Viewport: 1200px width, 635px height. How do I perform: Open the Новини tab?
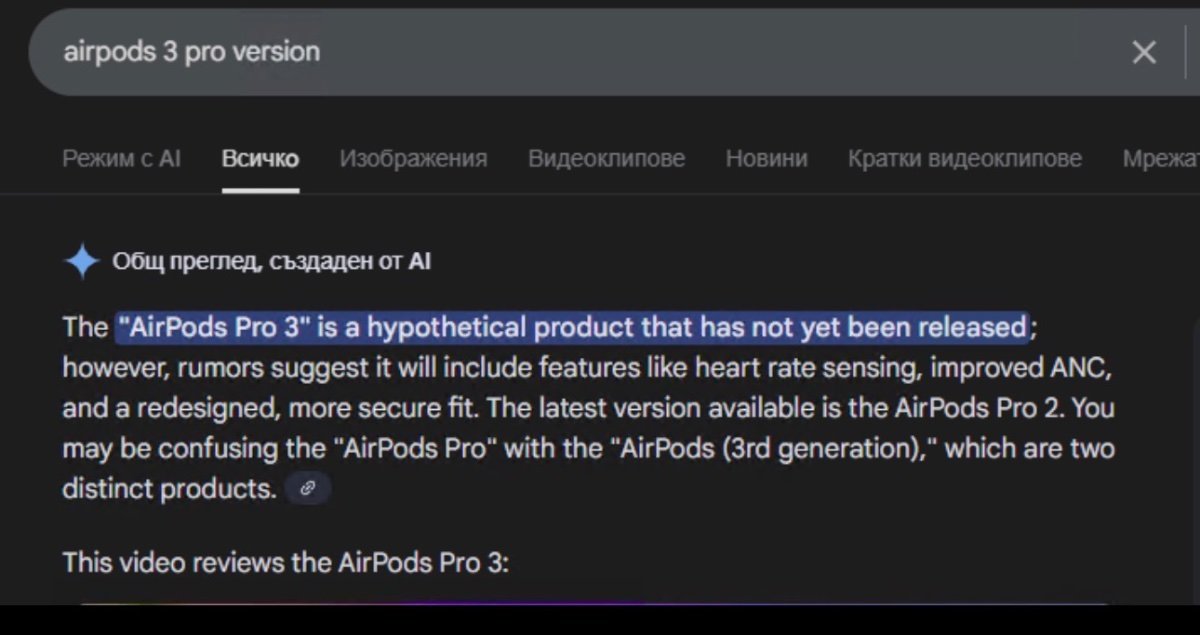click(766, 158)
